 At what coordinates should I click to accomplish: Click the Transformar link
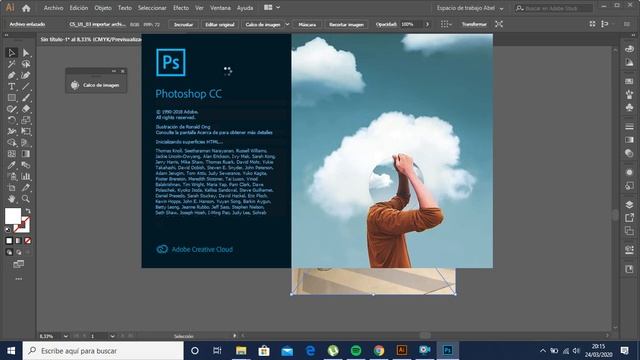point(474,24)
